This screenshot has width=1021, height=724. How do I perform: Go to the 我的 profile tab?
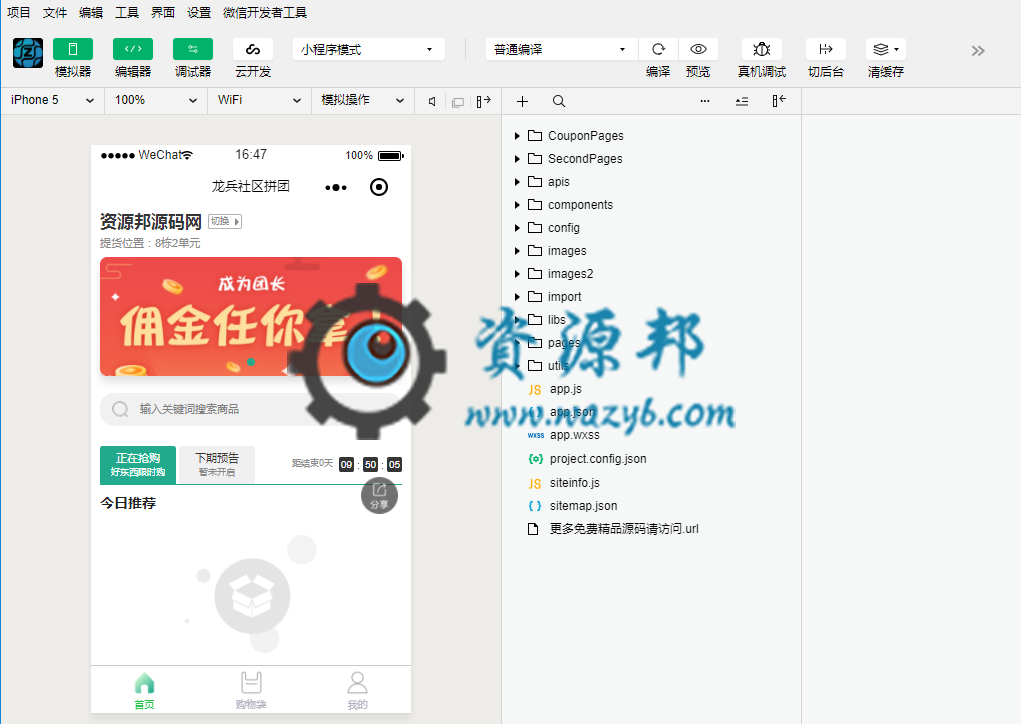357,691
